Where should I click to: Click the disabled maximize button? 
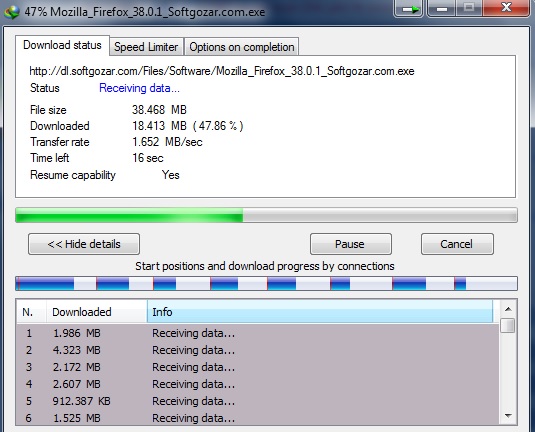(469, 8)
